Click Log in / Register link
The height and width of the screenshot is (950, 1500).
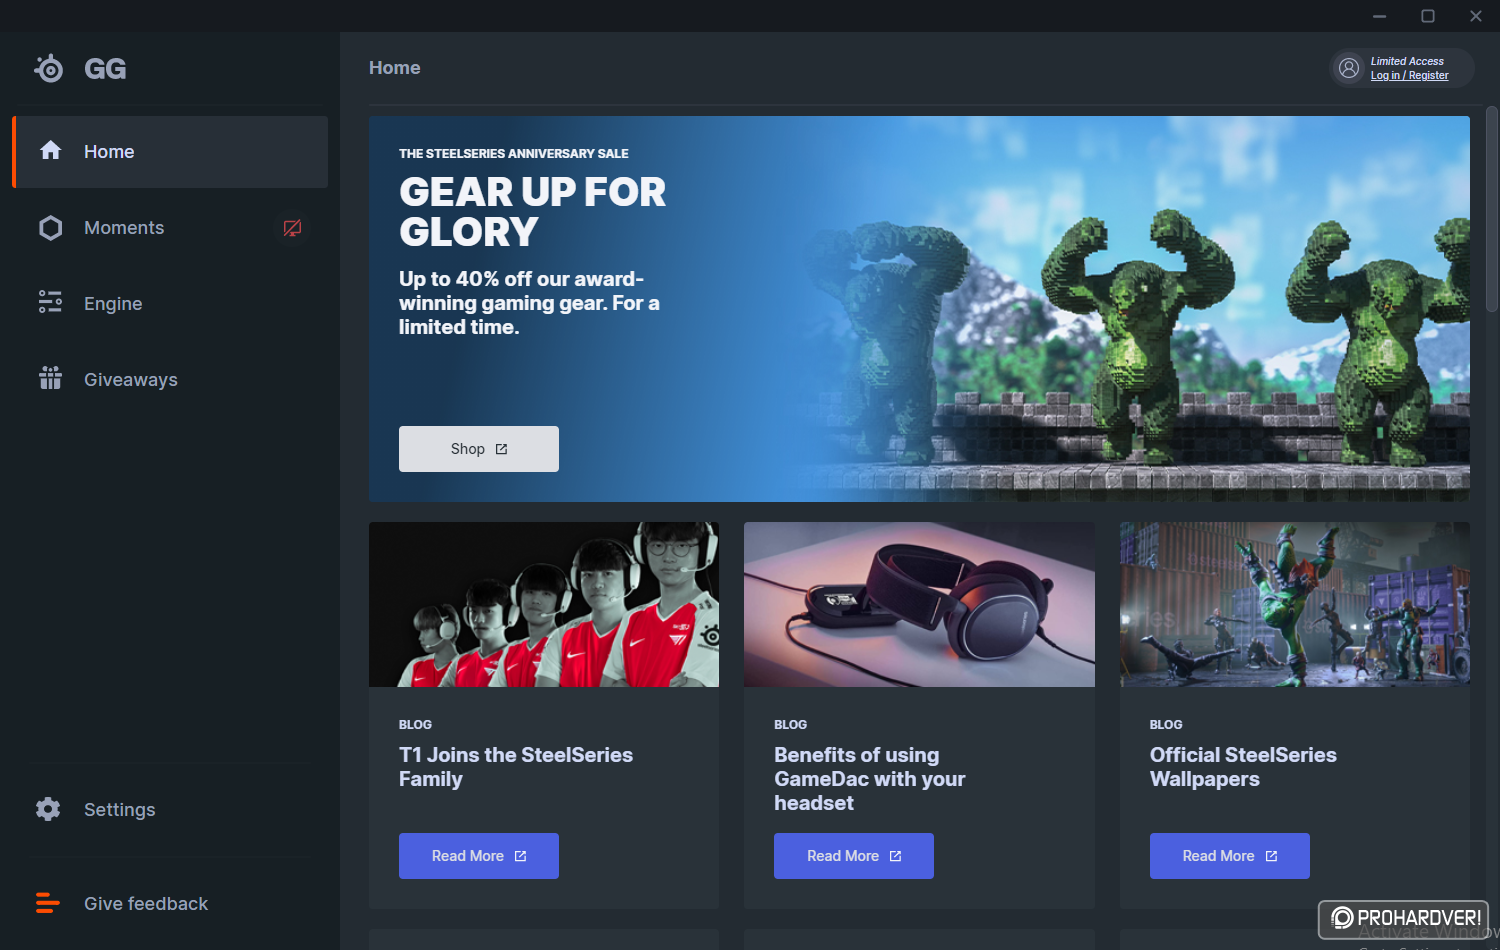1409,76
